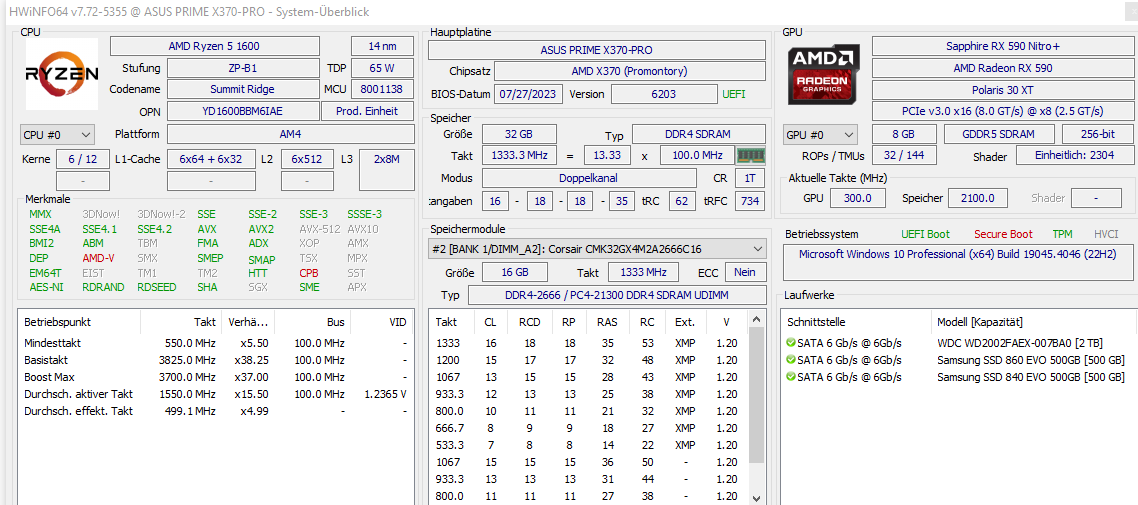1138x505 pixels.
Task: Click the ECC value Nein
Action: tap(746, 272)
